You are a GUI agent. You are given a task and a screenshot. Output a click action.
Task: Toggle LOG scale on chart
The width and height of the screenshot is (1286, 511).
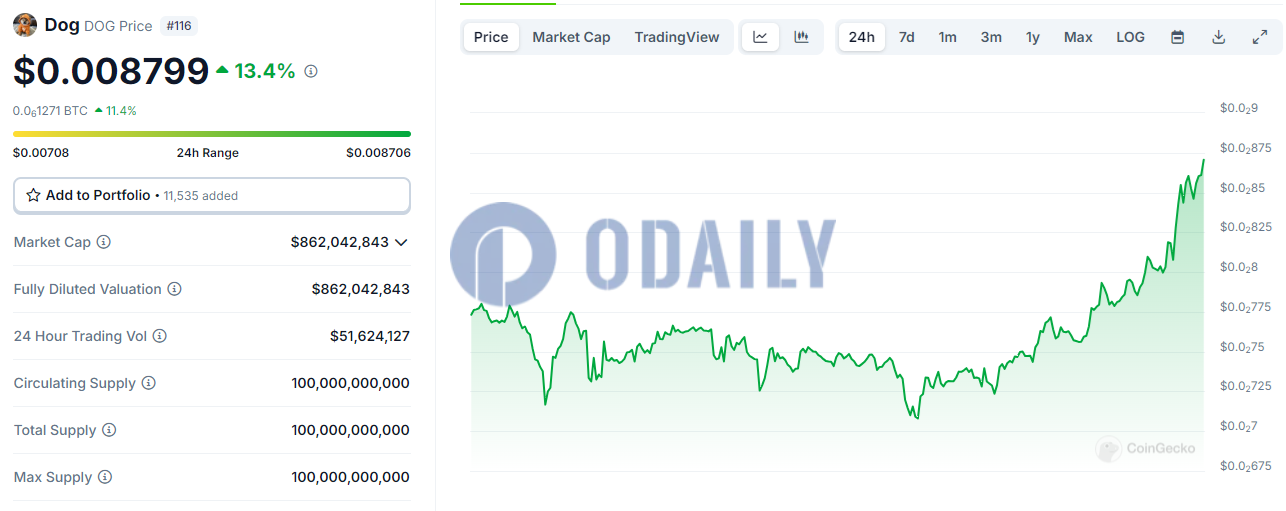pyautogui.click(x=1130, y=37)
